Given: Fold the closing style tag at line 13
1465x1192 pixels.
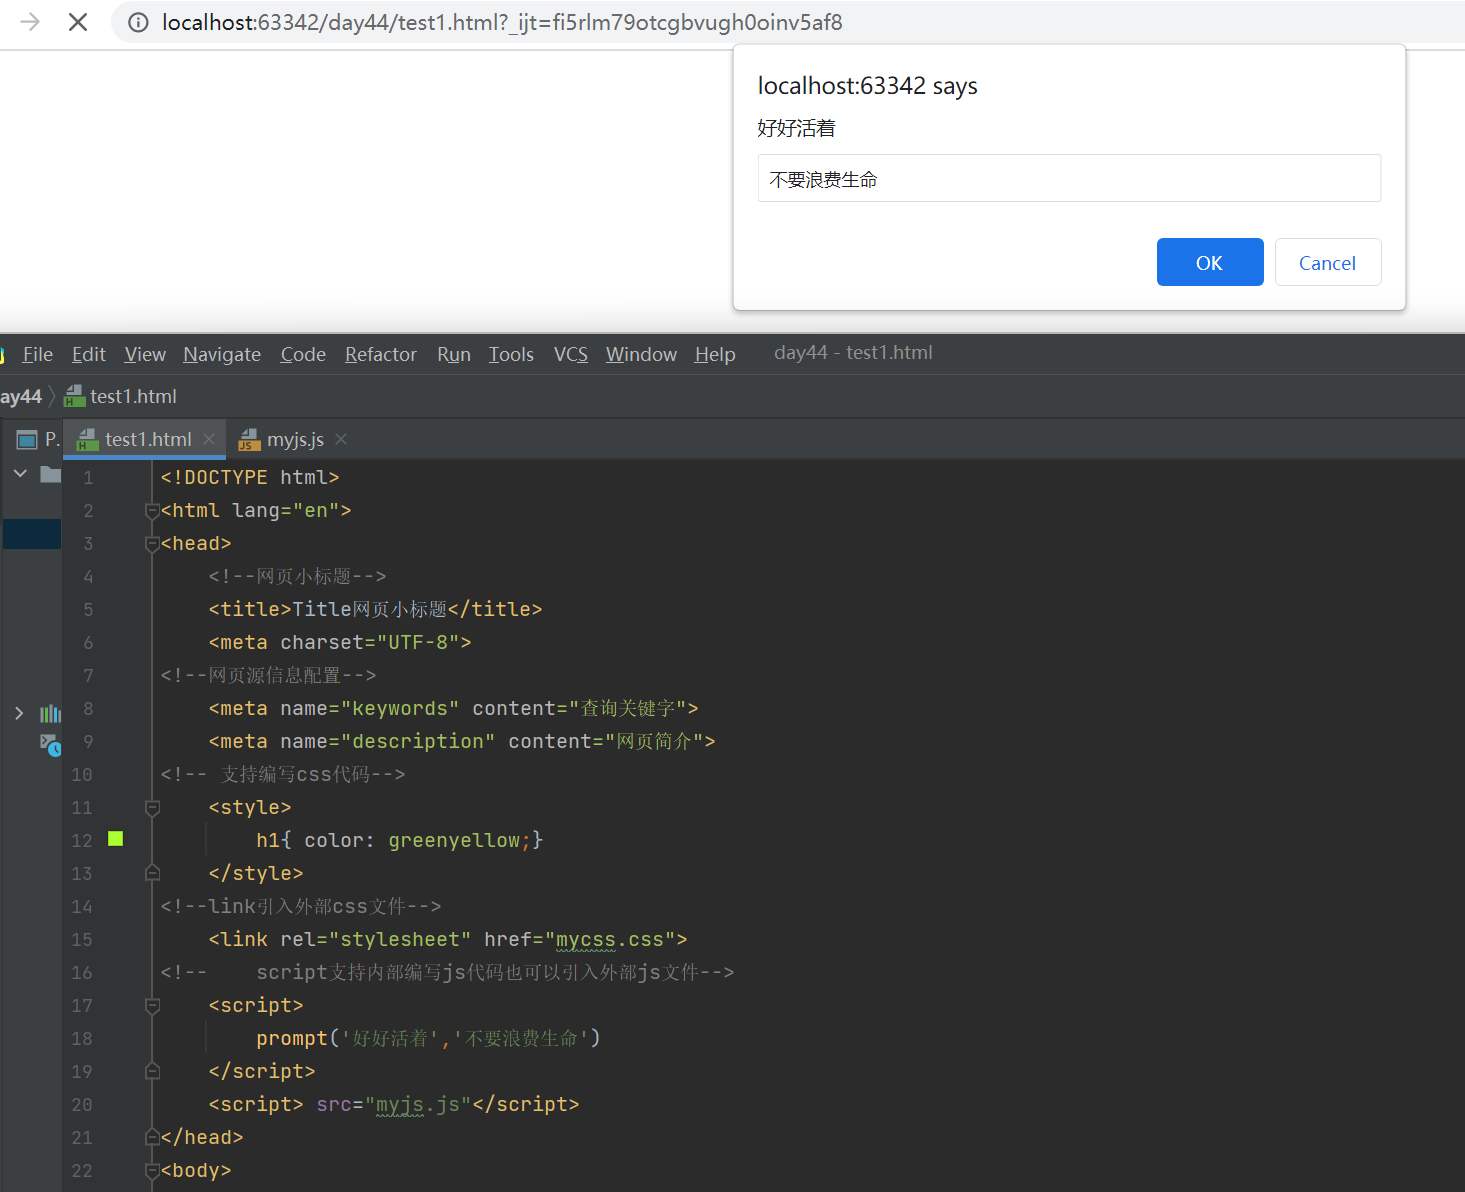Looking at the screenshot, I should pyautogui.click(x=152, y=873).
